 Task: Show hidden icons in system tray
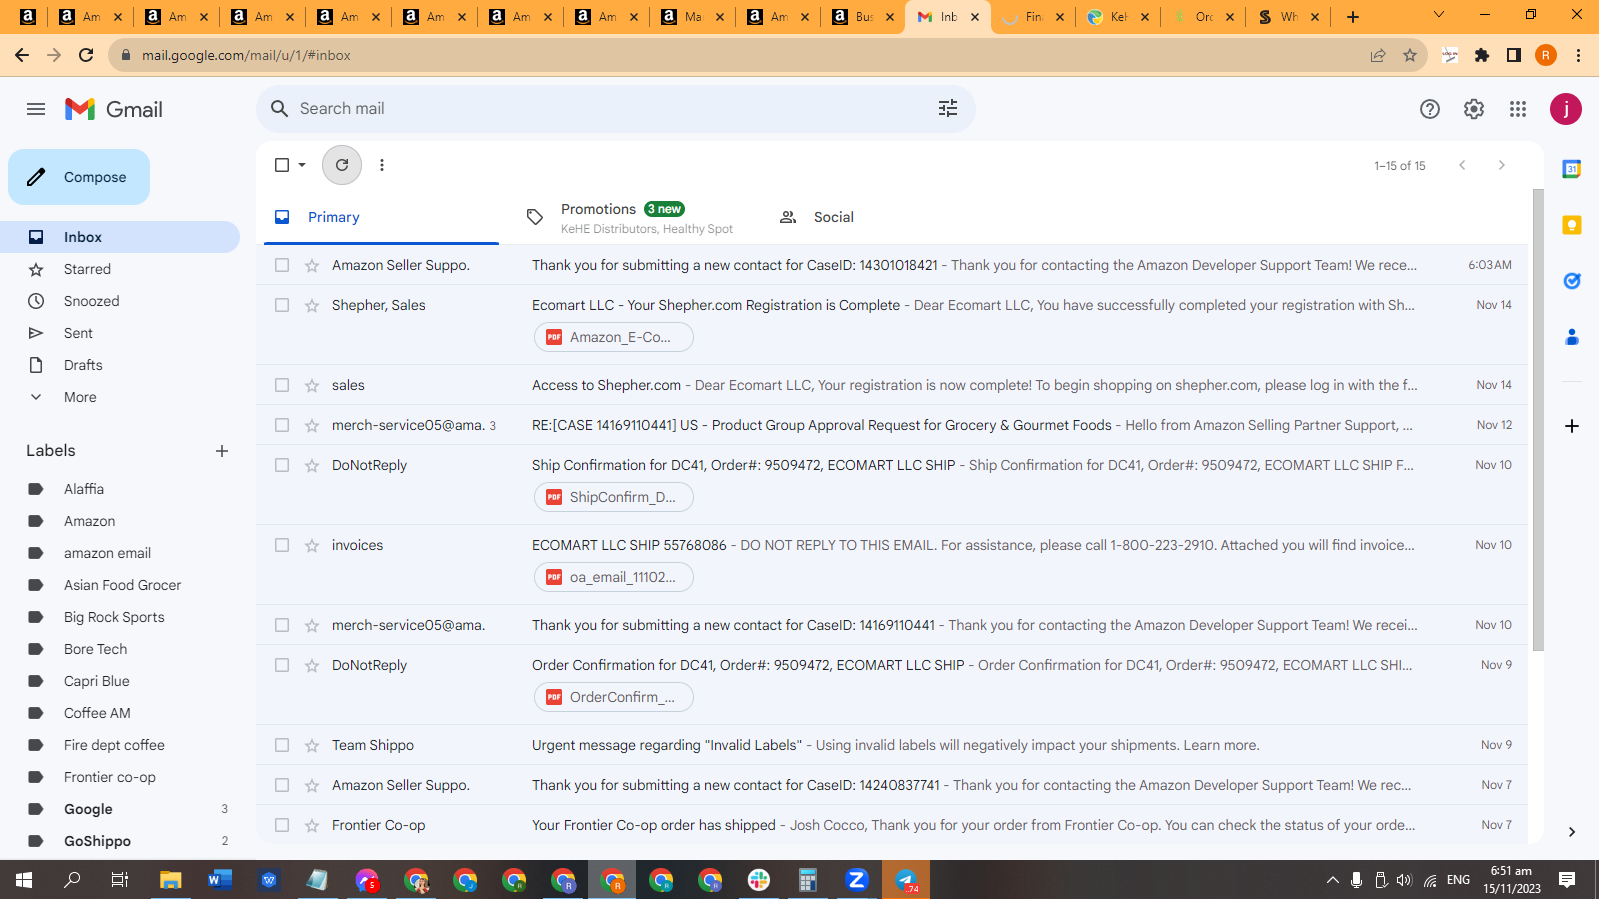click(x=1332, y=880)
